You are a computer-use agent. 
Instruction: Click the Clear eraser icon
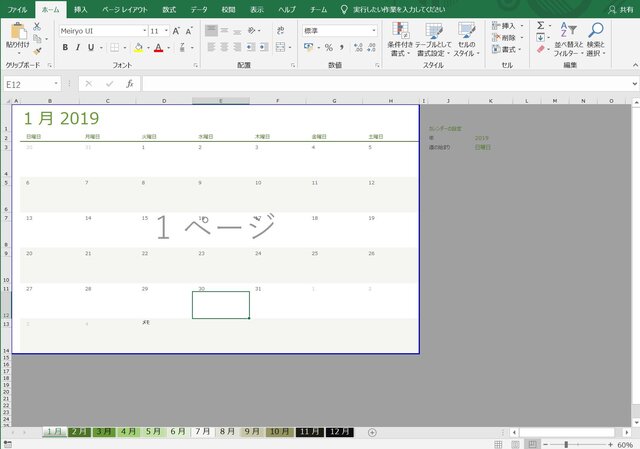[x=540, y=49]
